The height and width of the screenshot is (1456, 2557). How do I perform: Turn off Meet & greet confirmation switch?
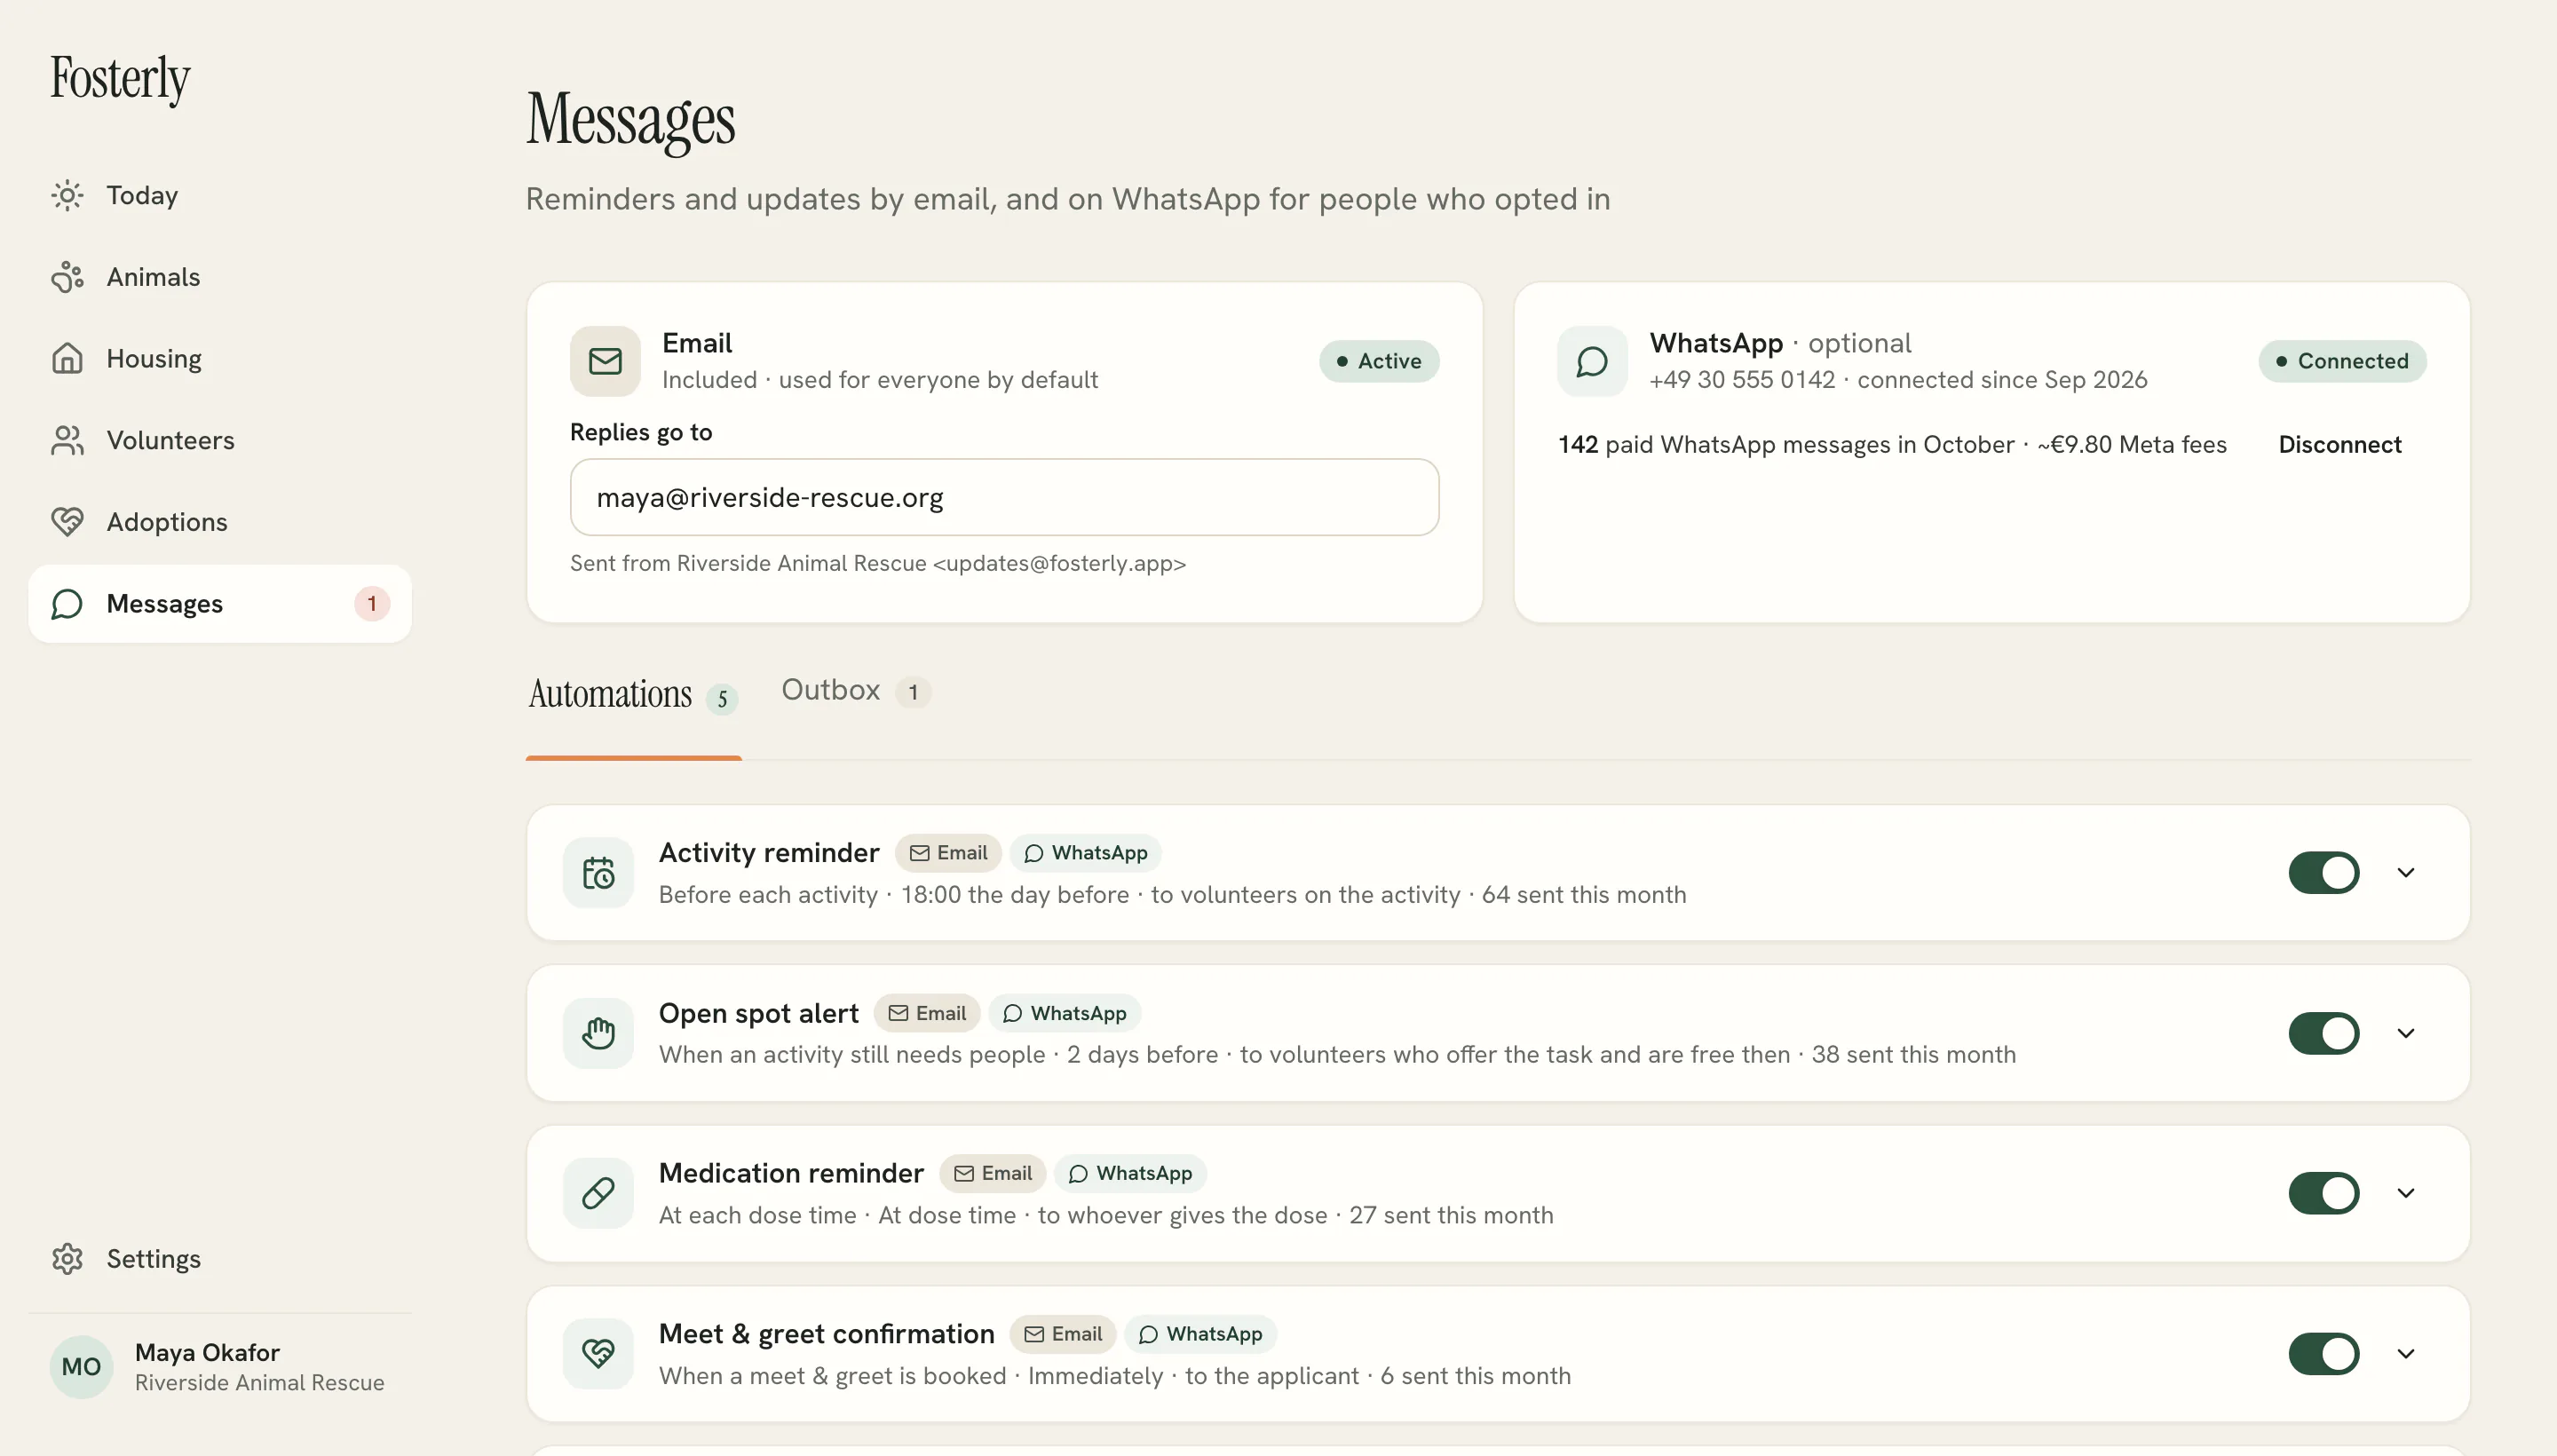(x=2324, y=1354)
